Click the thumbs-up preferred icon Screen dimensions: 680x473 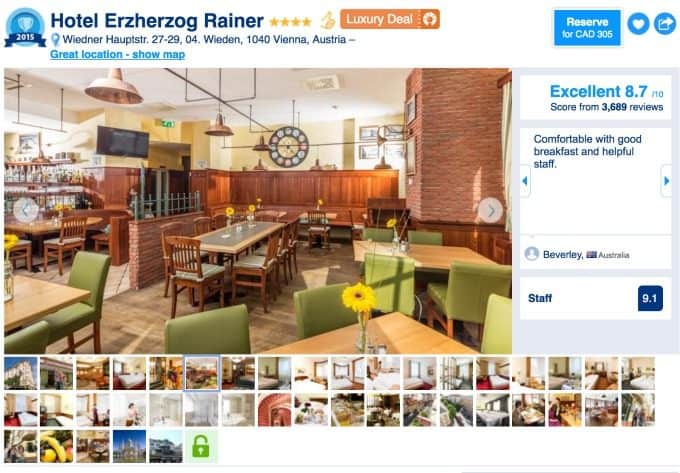tap(328, 20)
